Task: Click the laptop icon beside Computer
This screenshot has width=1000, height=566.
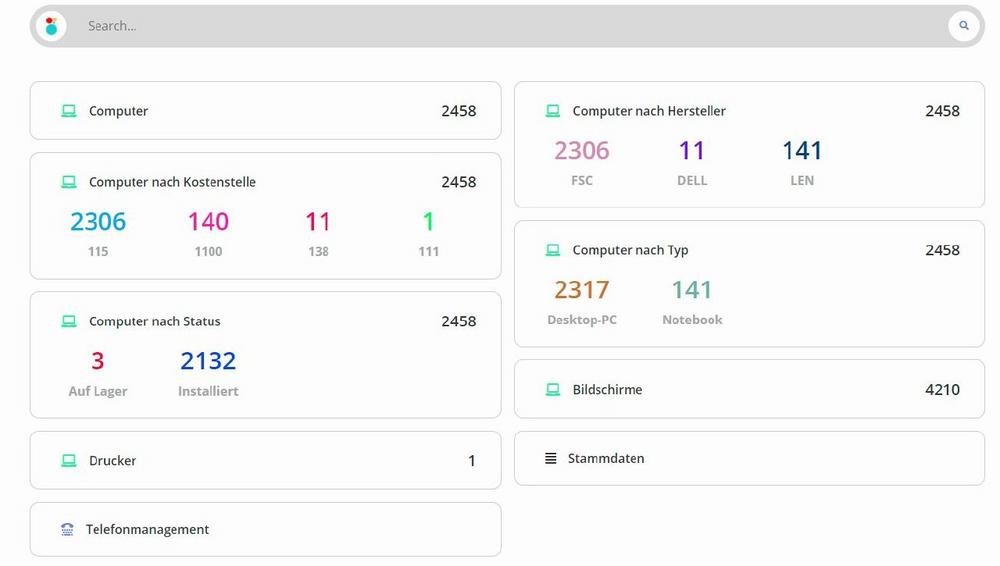Action: [69, 111]
